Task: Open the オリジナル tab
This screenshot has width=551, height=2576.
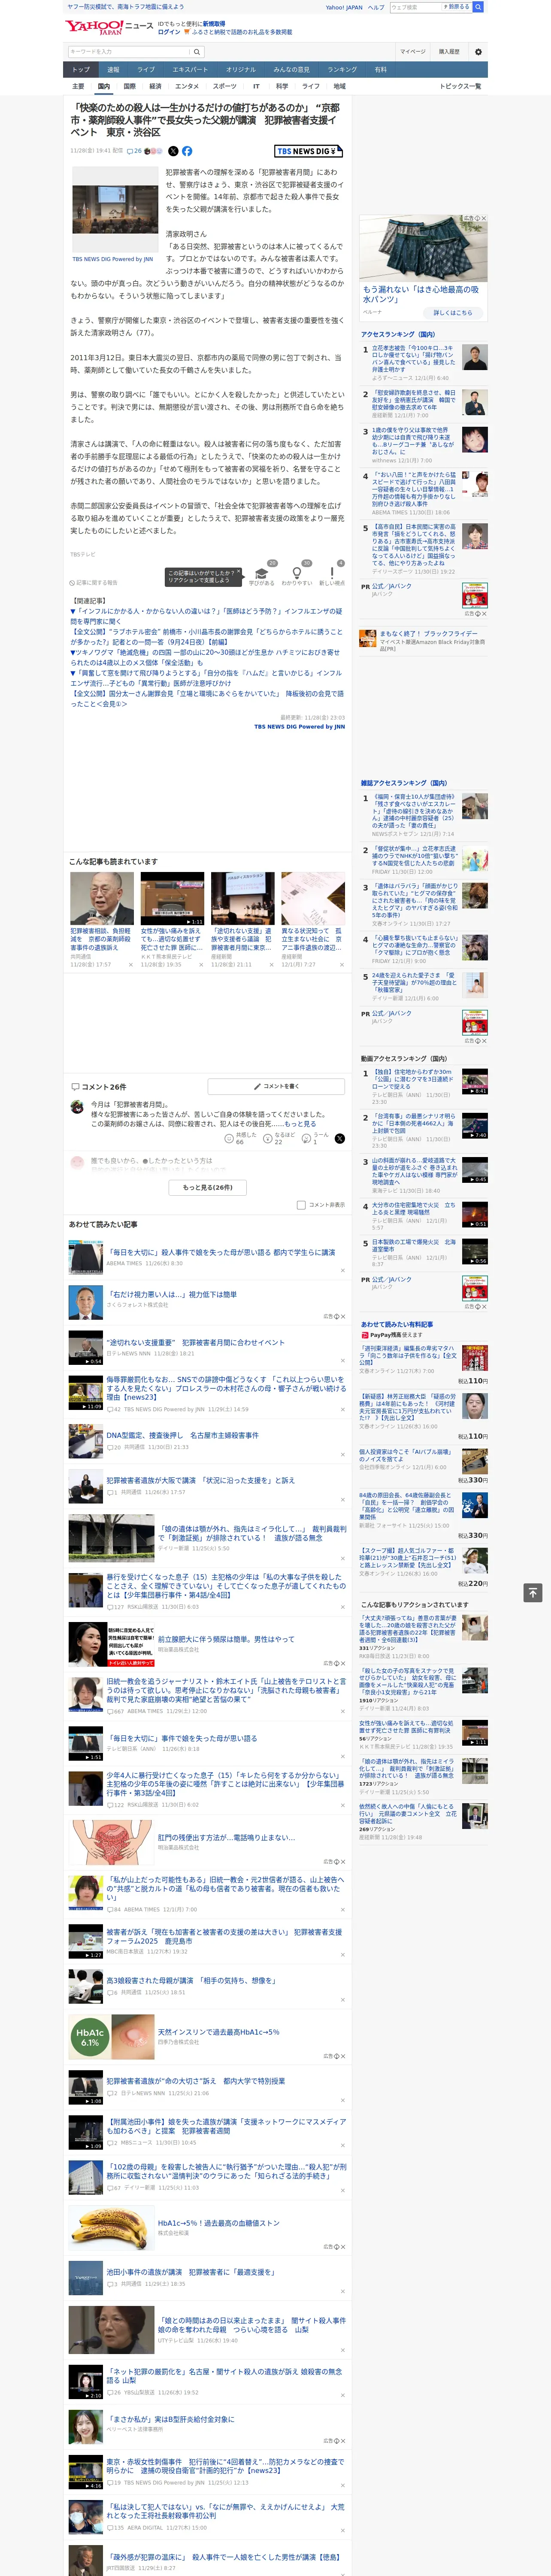Action: tap(241, 70)
